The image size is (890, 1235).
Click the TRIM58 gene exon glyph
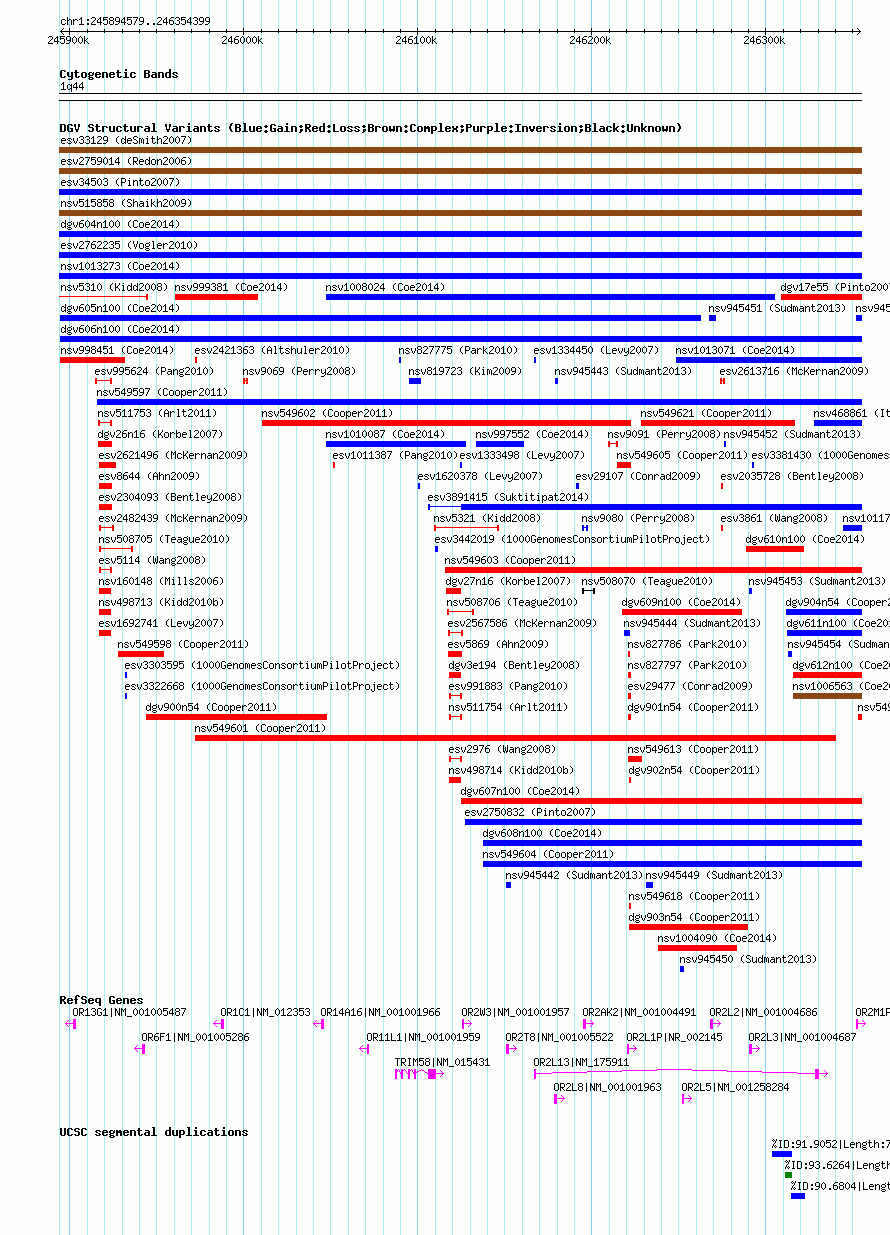pyautogui.click(x=432, y=1074)
